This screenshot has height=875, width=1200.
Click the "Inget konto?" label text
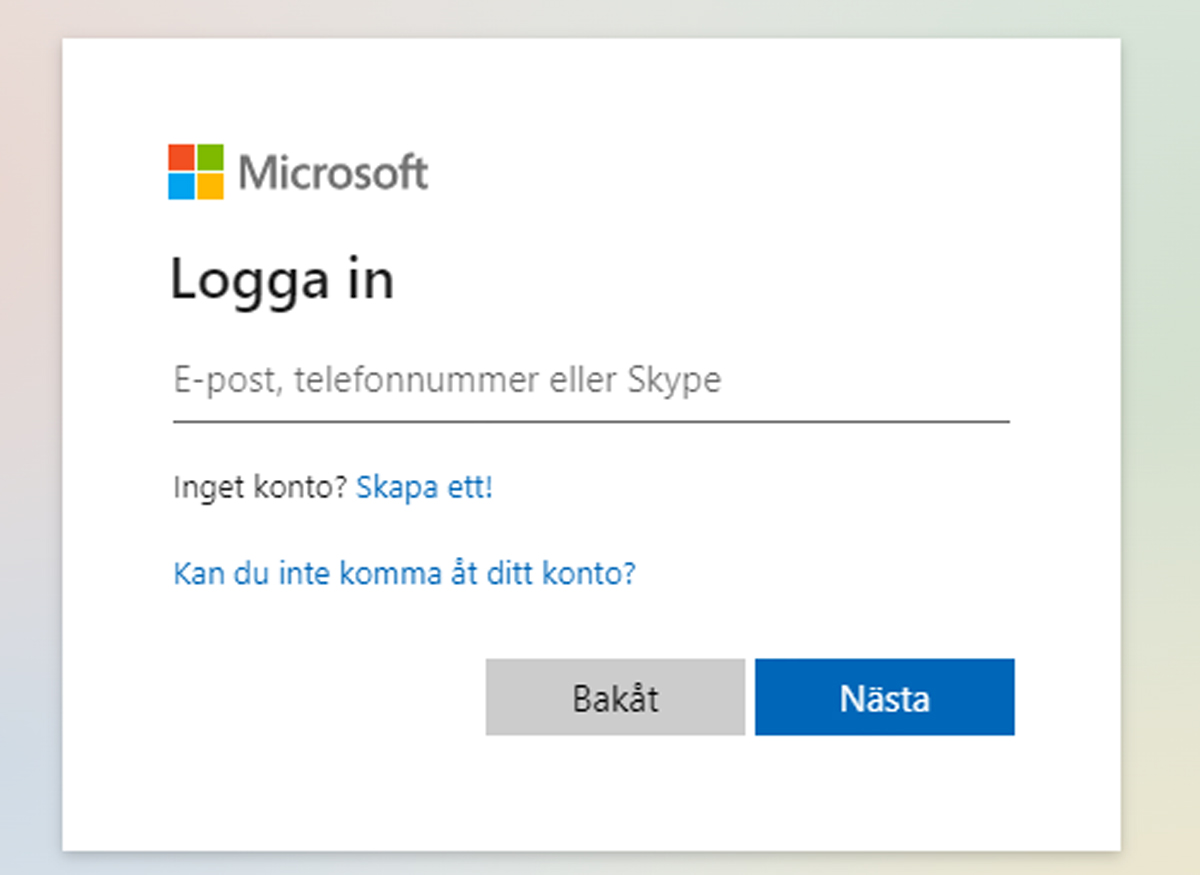coord(260,488)
